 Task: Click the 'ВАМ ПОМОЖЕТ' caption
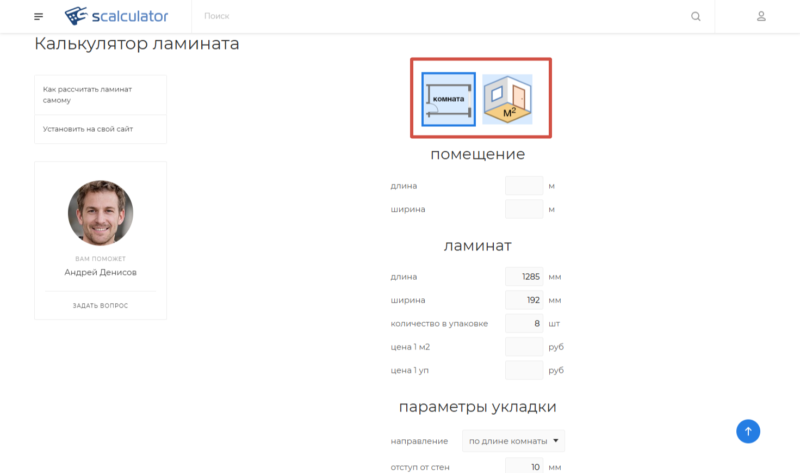(x=101, y=259)
